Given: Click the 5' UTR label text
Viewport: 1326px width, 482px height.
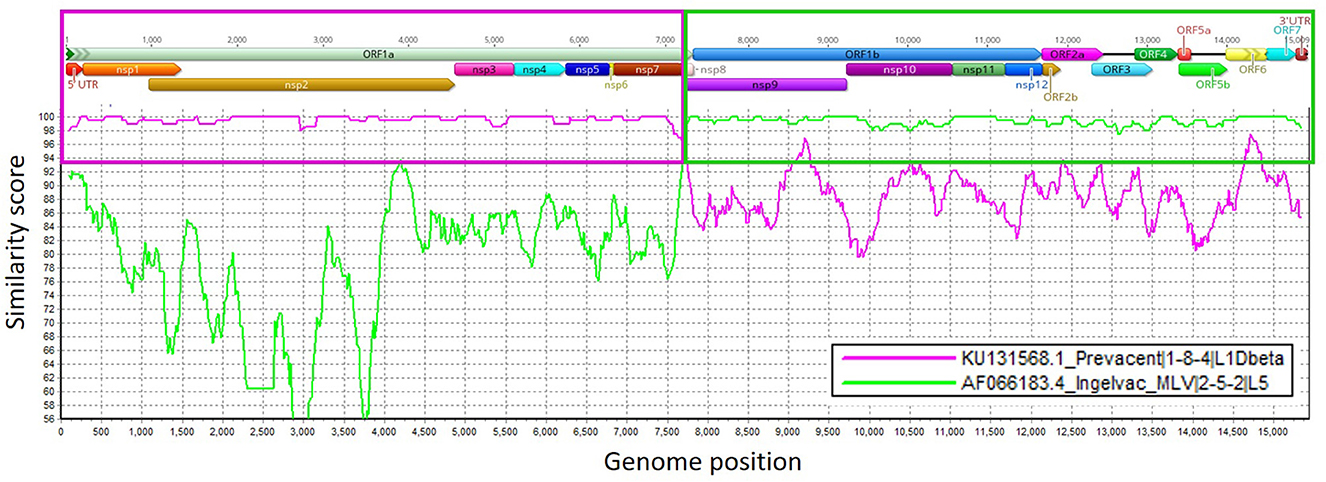Looking at the screenshot, I should point(83,86).
